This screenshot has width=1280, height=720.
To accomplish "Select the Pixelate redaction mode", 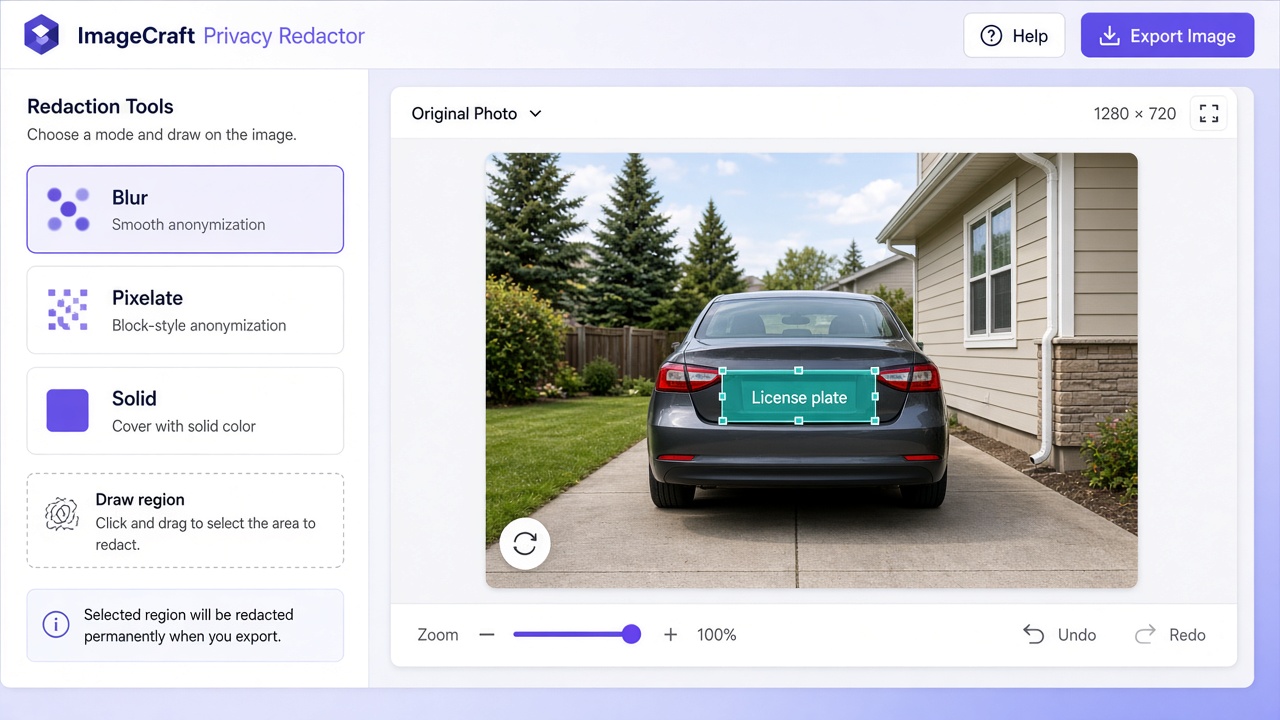I will (x=185, y=310).
